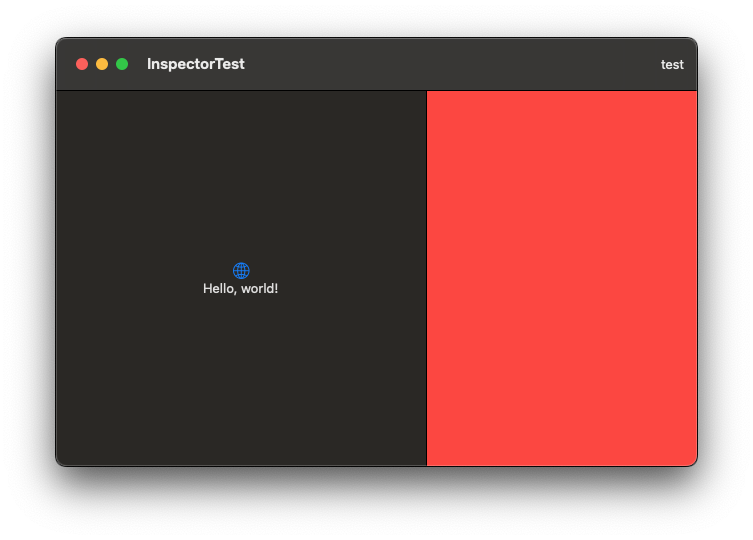
Task: Click the dark content area right of "Hello, world!"
Action: coord(350,289)
